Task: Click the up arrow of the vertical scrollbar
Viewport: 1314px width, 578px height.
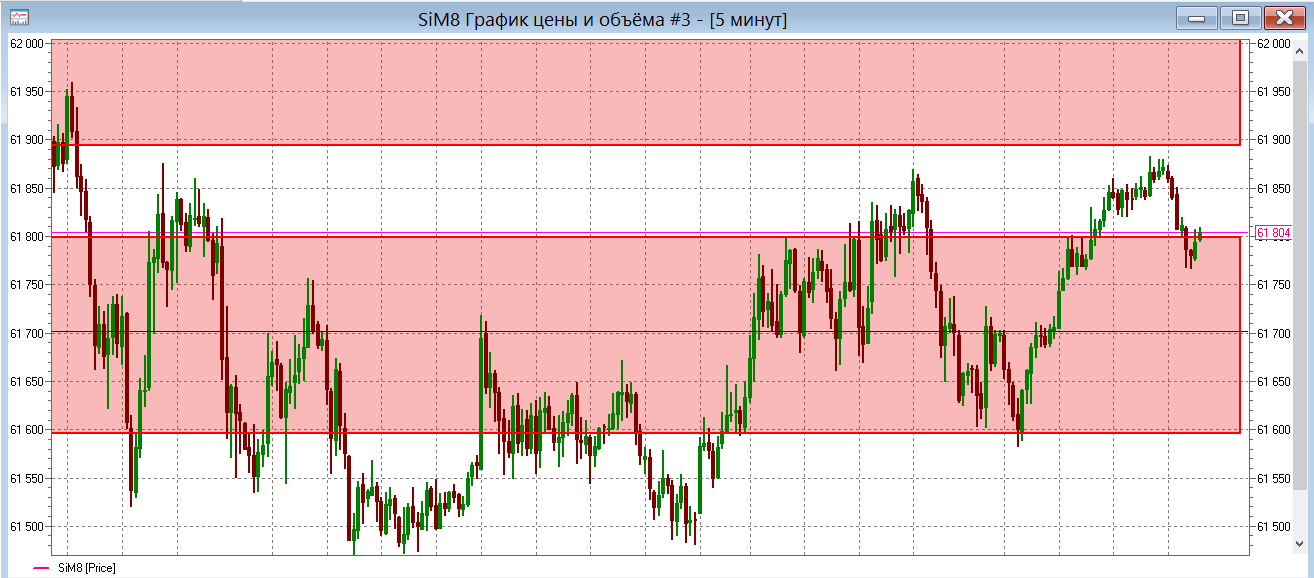Action: pos(1299,51)
